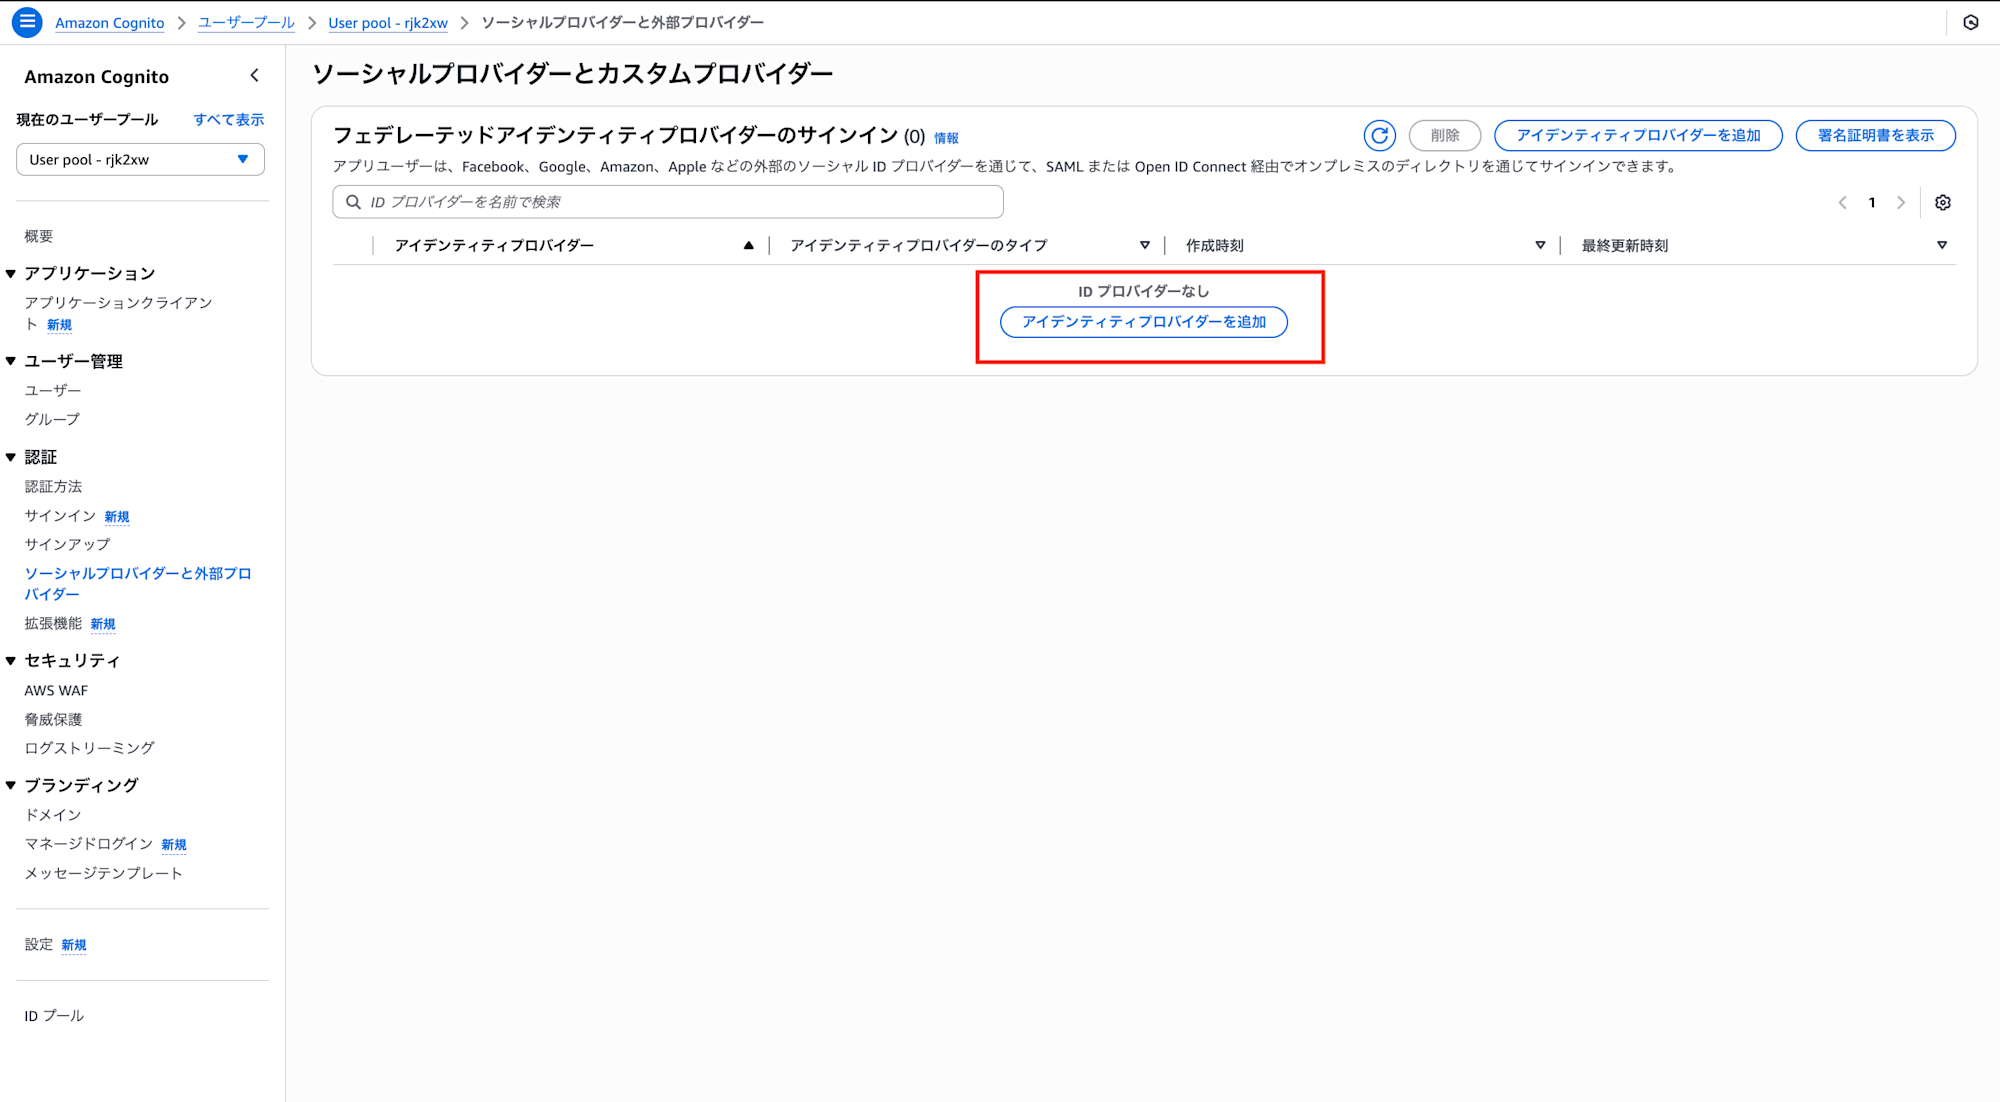The height and width of the screenshot is (1102, 2000).
Task: Open ログストリーミング in sidebar
Action: point(89,748)
